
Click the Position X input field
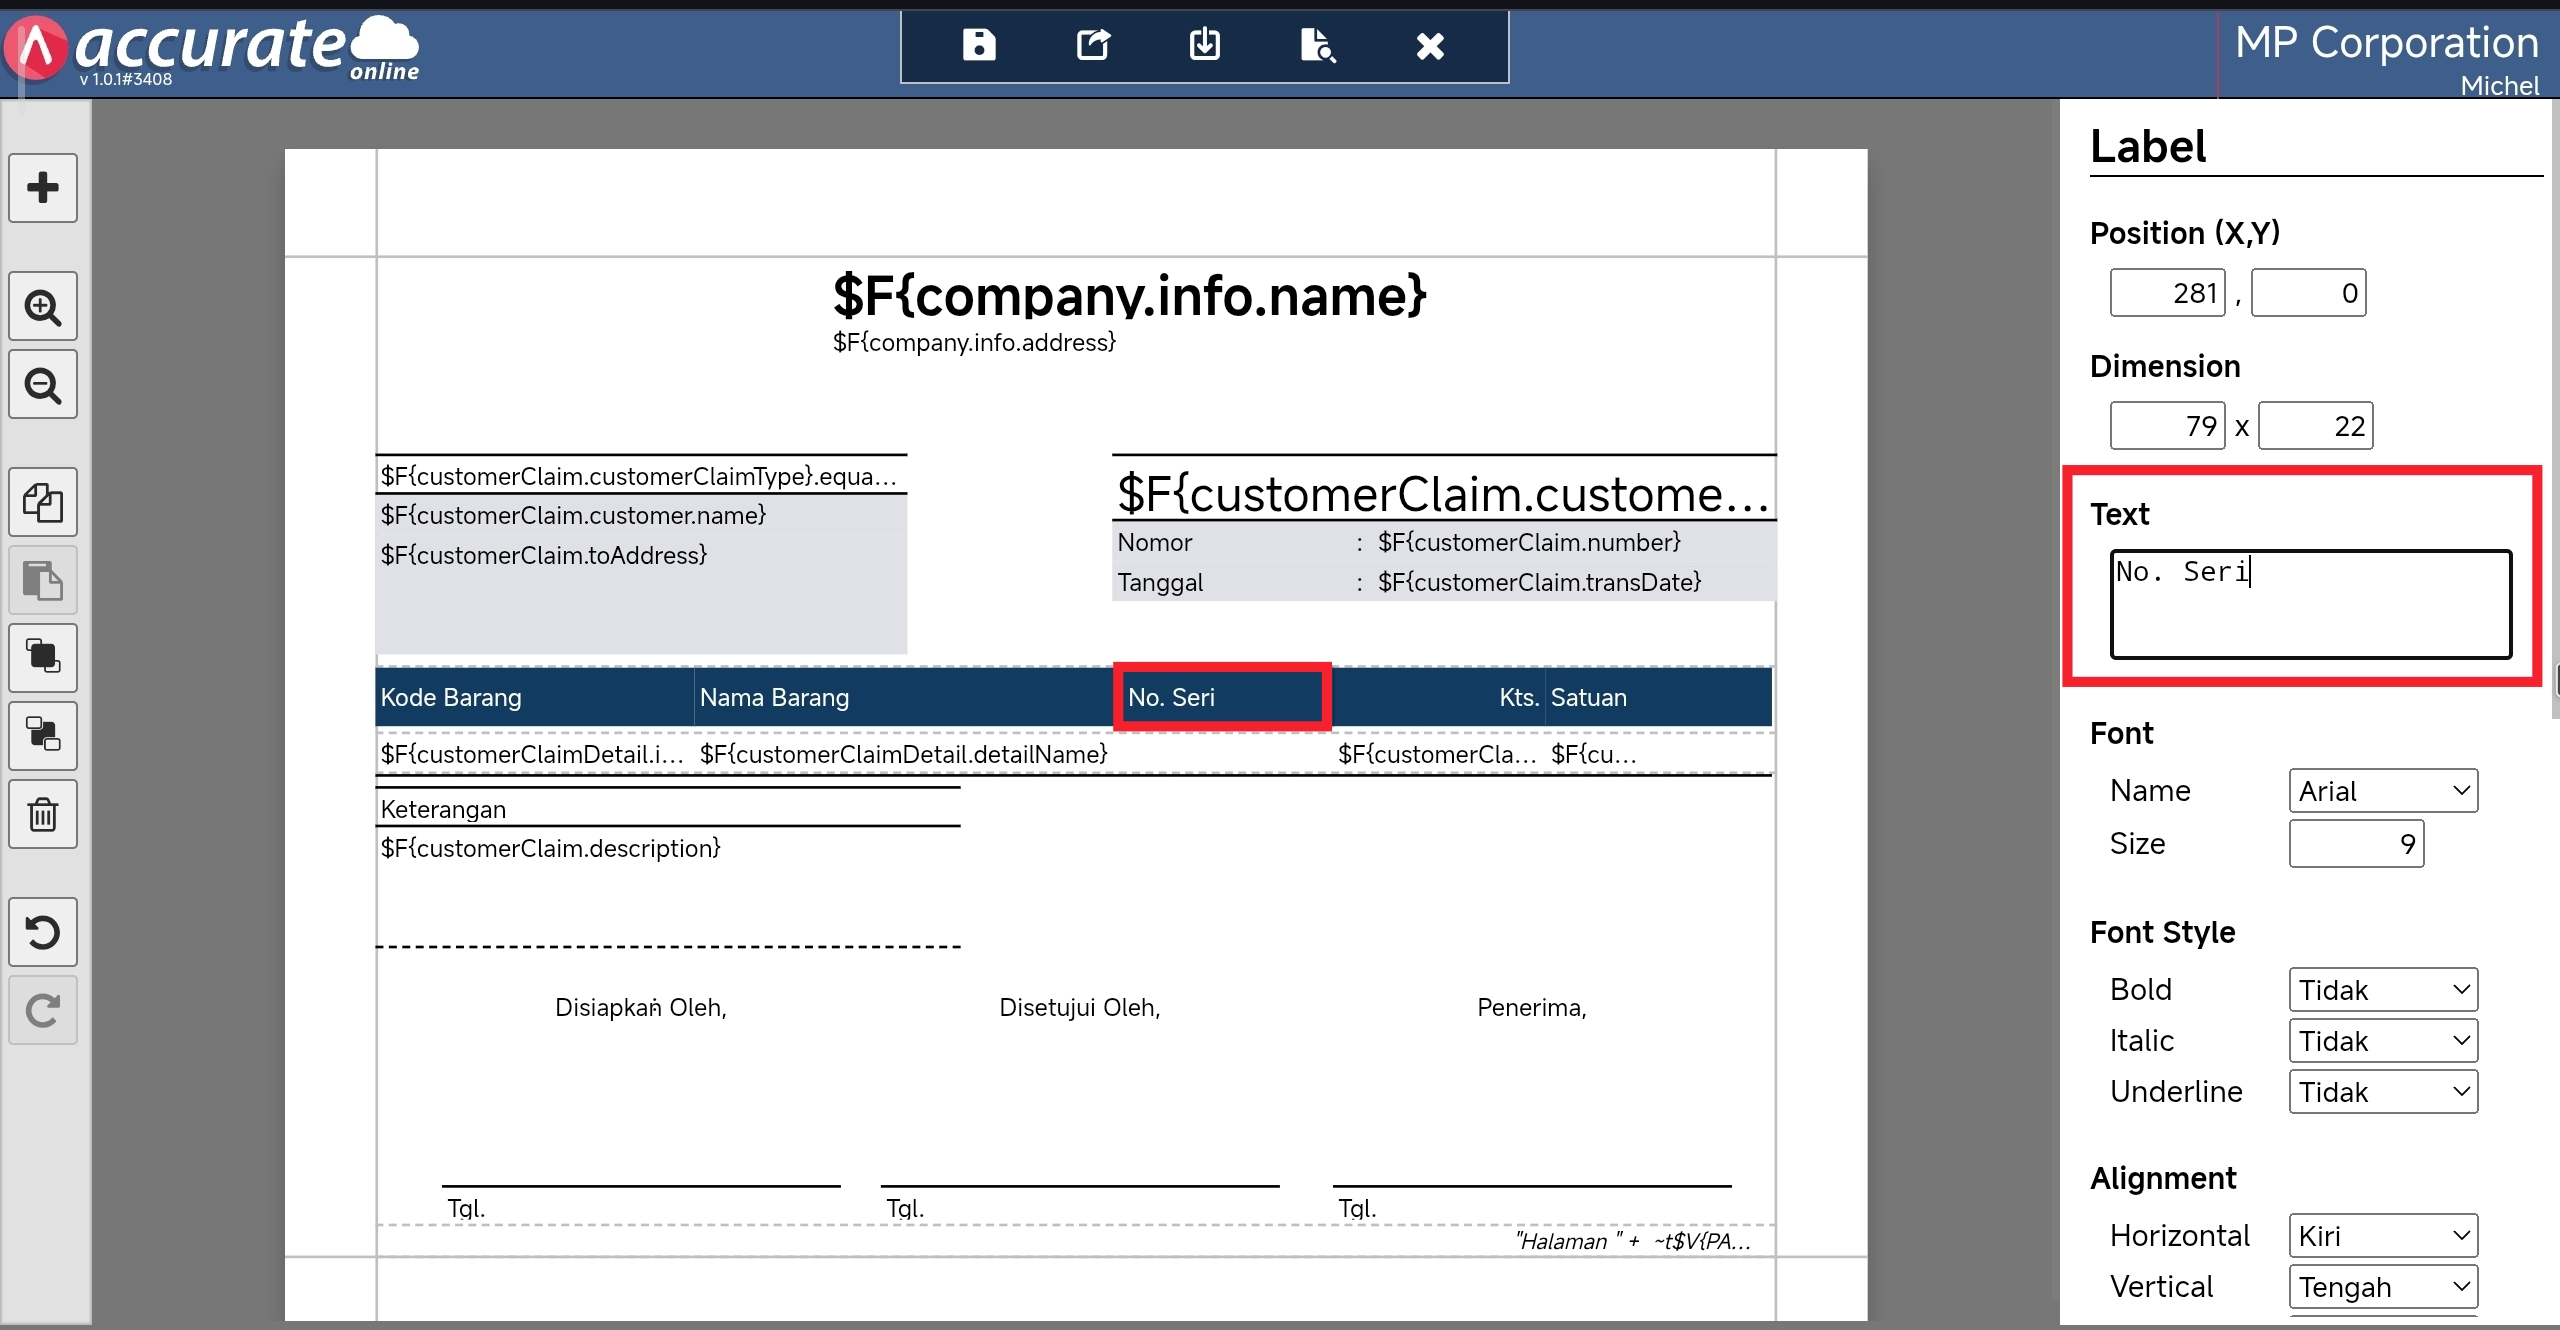(2167, 293)
